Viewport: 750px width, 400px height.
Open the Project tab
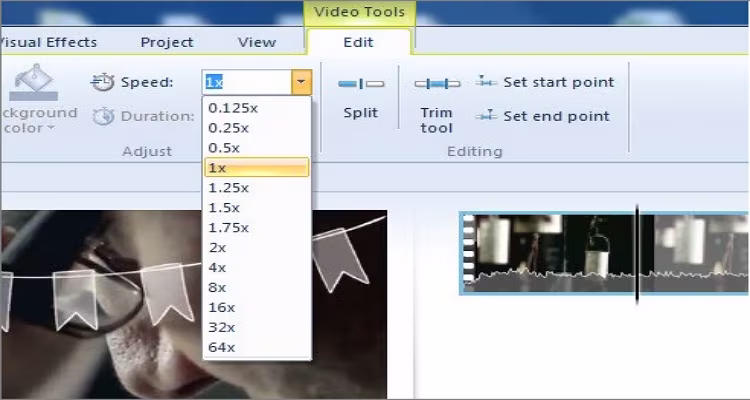pos(167,42)
